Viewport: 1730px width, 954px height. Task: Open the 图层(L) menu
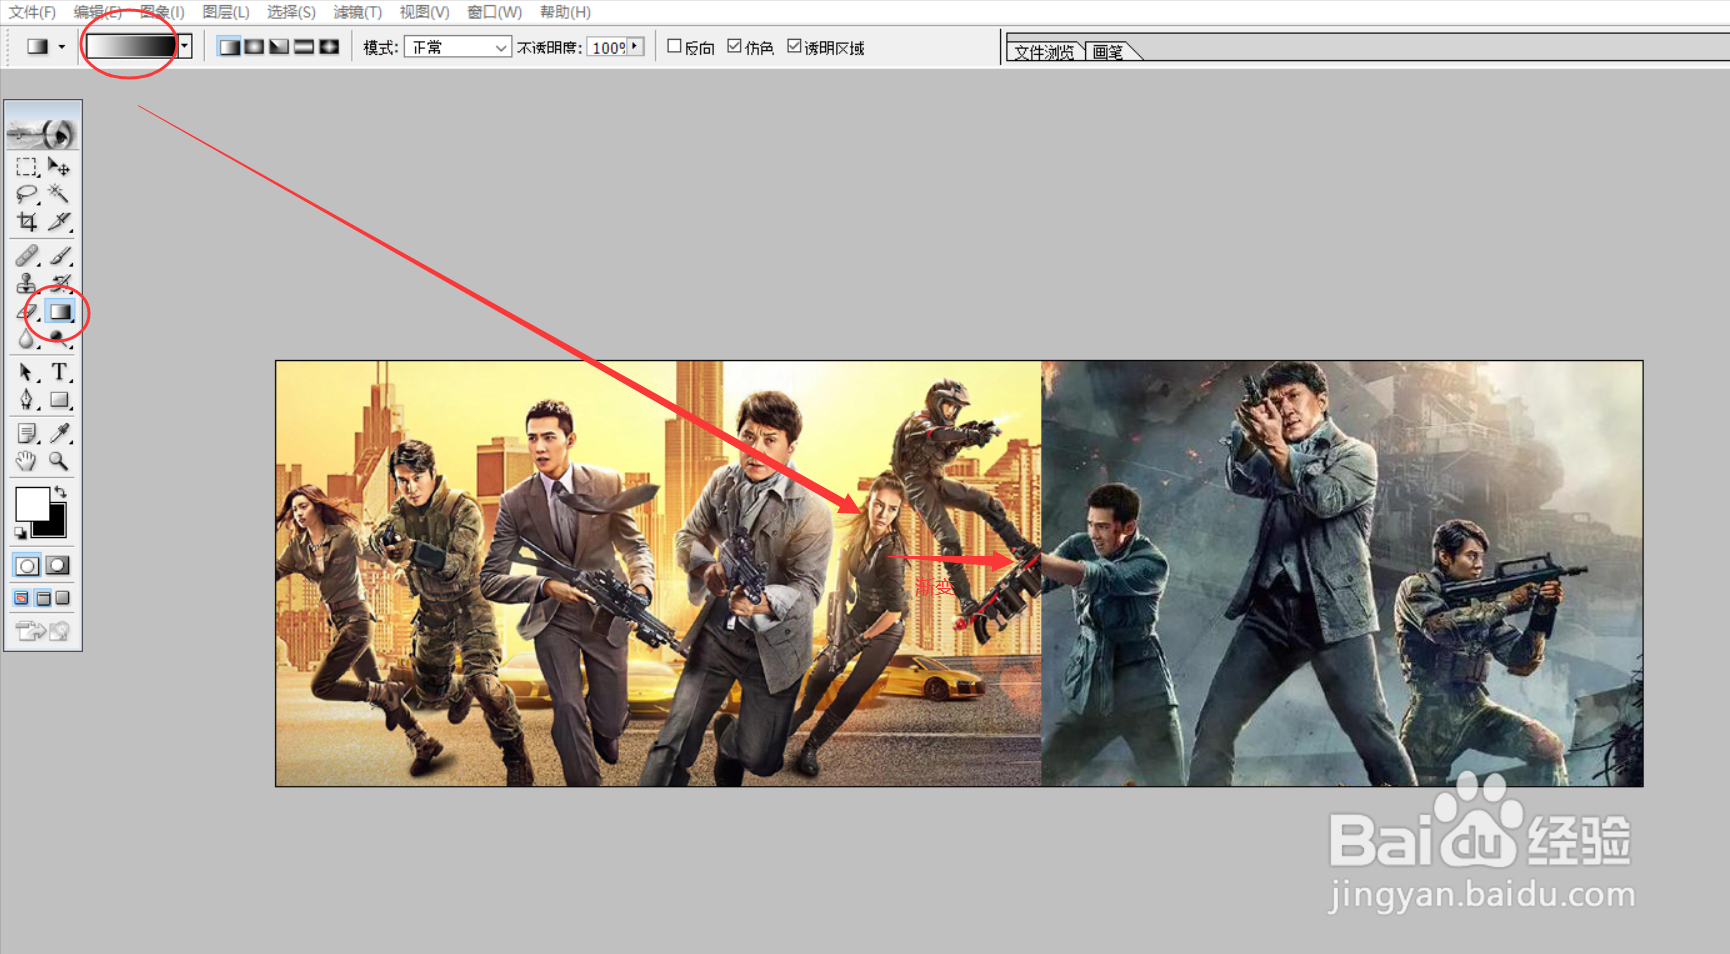pos(226,12)
